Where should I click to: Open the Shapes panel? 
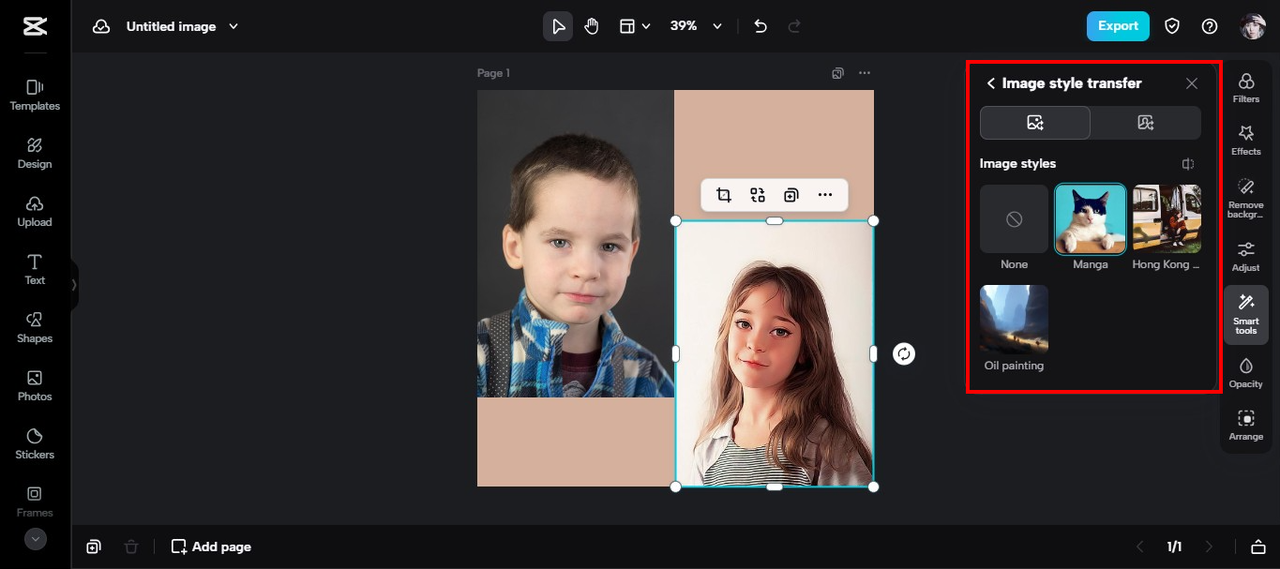35,328
